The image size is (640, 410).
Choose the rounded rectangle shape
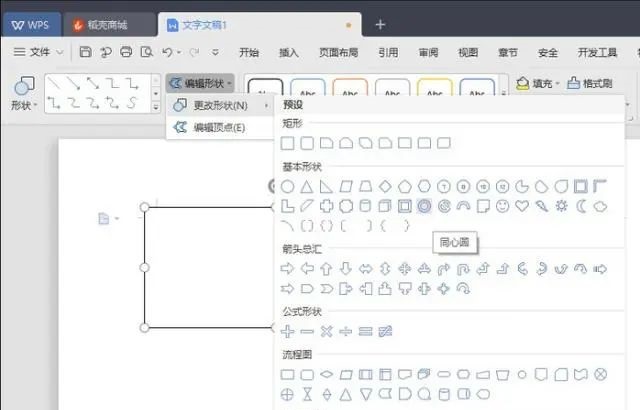(x=307, y=143)
